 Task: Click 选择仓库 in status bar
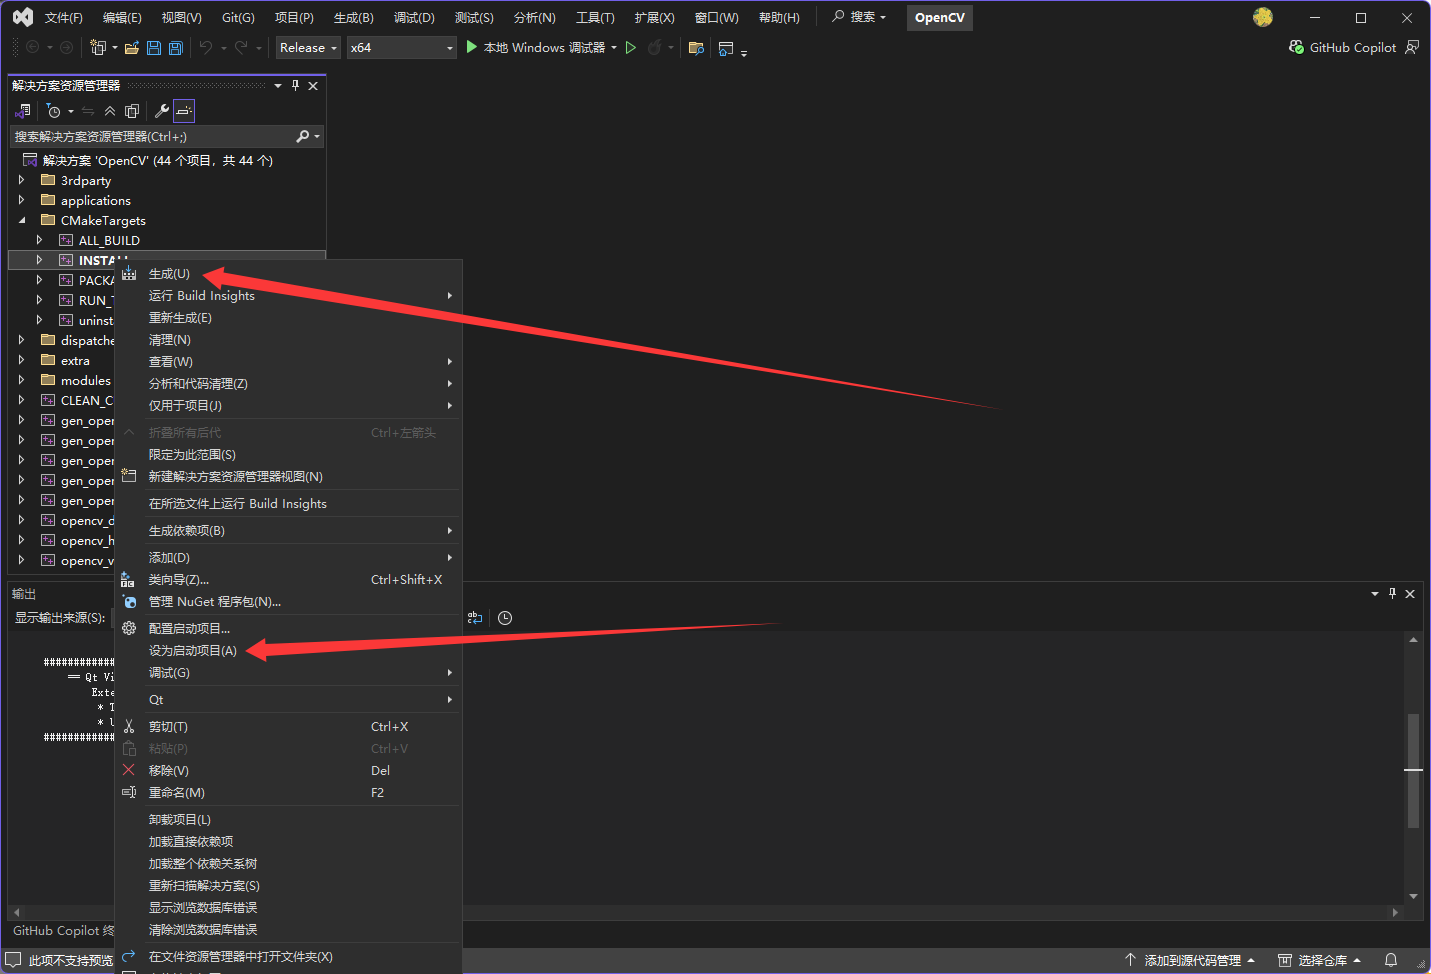coord(1320,960)
